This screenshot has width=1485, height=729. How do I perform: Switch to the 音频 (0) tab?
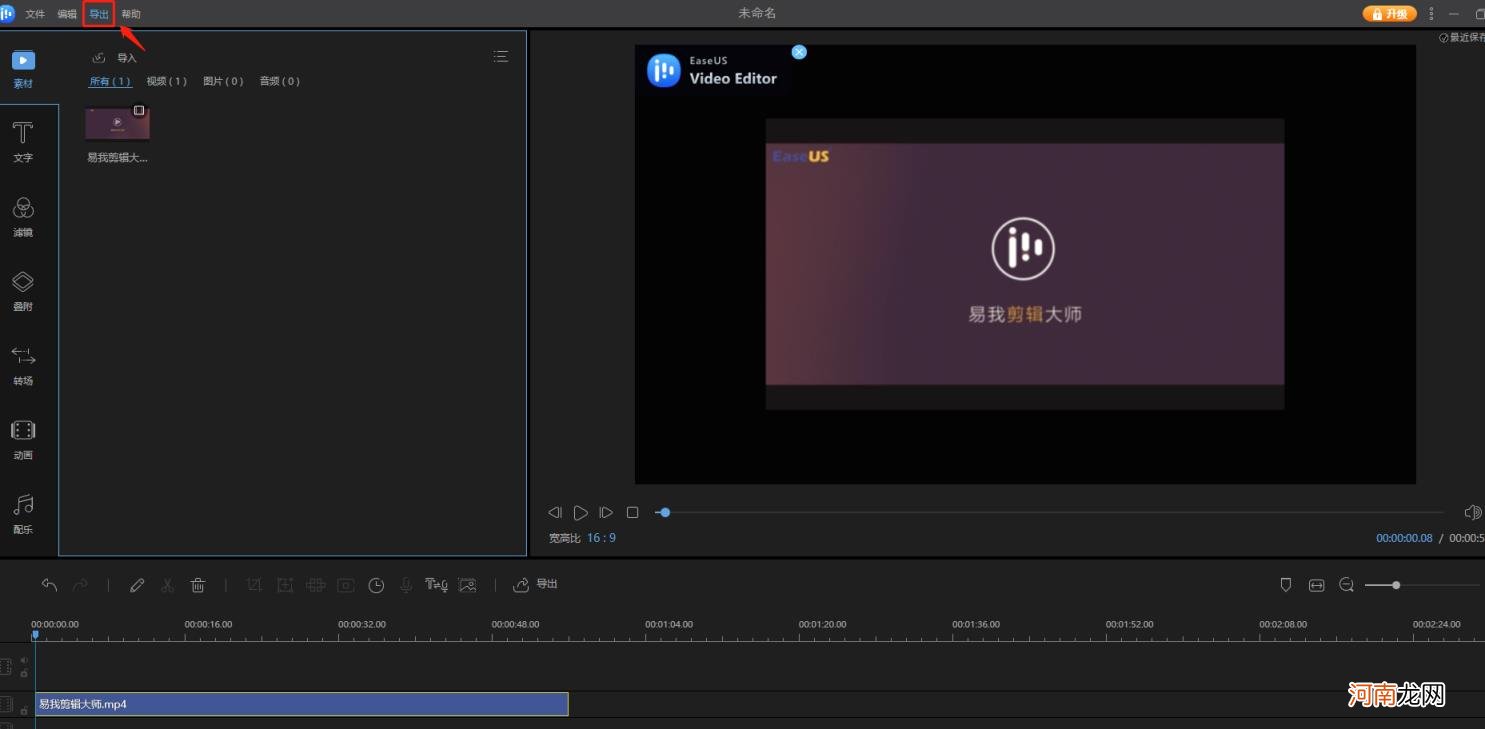(x=280, y=81)
